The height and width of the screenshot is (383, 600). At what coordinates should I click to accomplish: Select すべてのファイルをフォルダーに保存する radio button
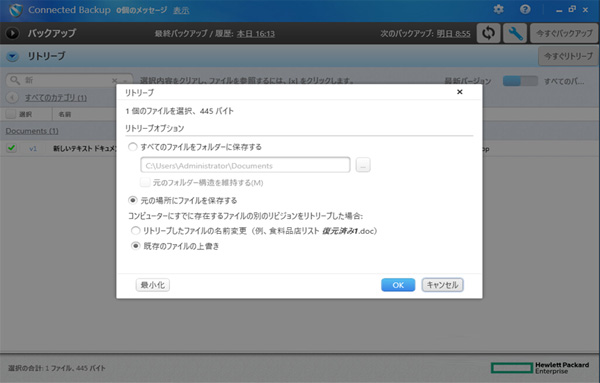pyautogui.click(x=132, y=147)
